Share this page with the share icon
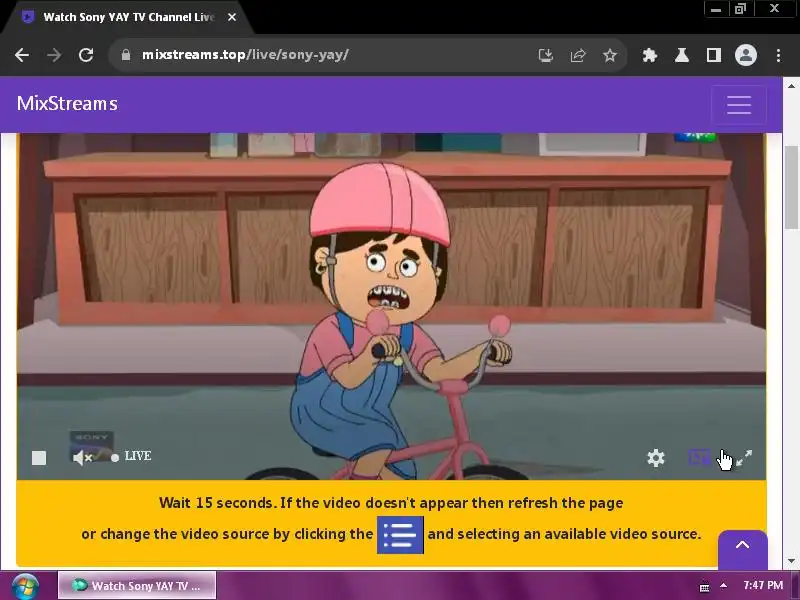Viewport: 800px width, 600px height. click(x=578, y=55)
